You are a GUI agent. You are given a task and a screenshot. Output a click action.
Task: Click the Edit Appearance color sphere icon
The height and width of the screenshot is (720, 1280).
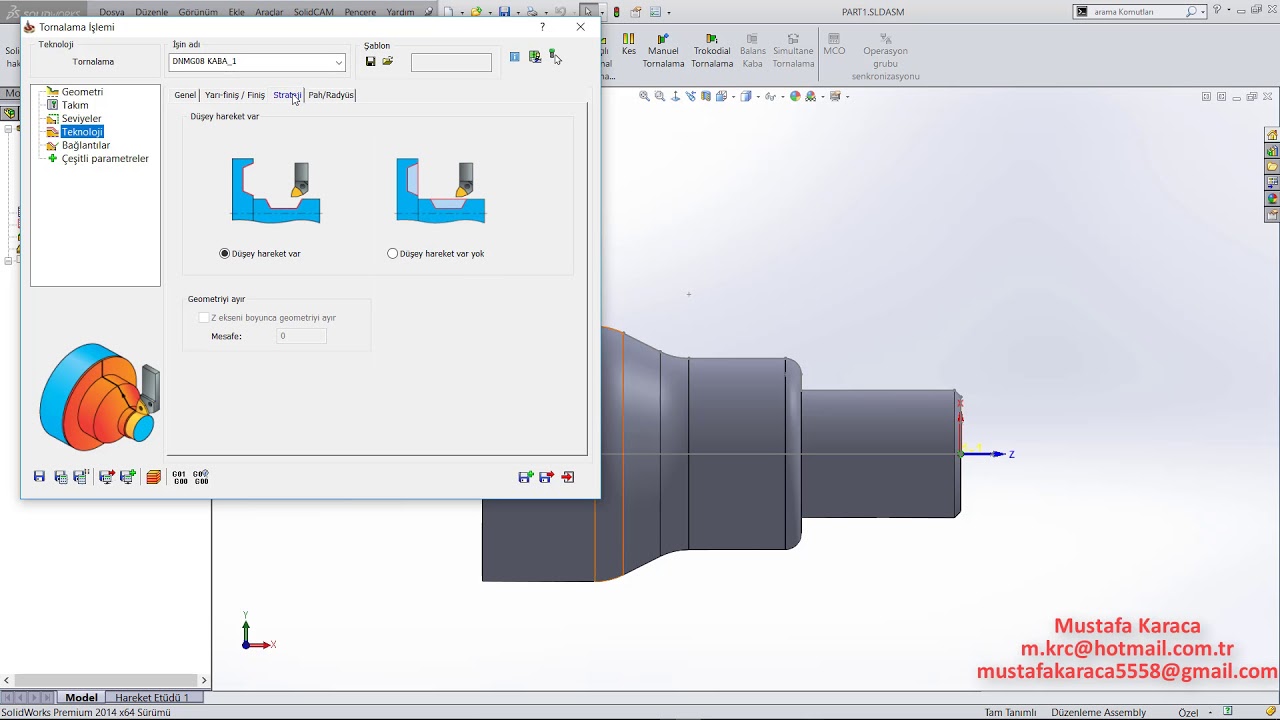(795, 96)
